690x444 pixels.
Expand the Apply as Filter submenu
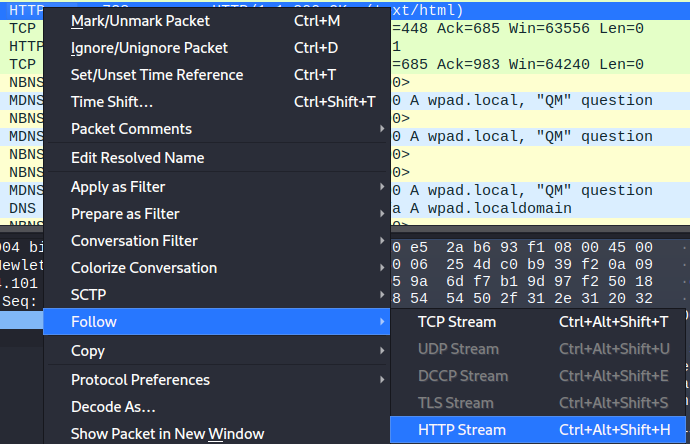coord(118,187)
